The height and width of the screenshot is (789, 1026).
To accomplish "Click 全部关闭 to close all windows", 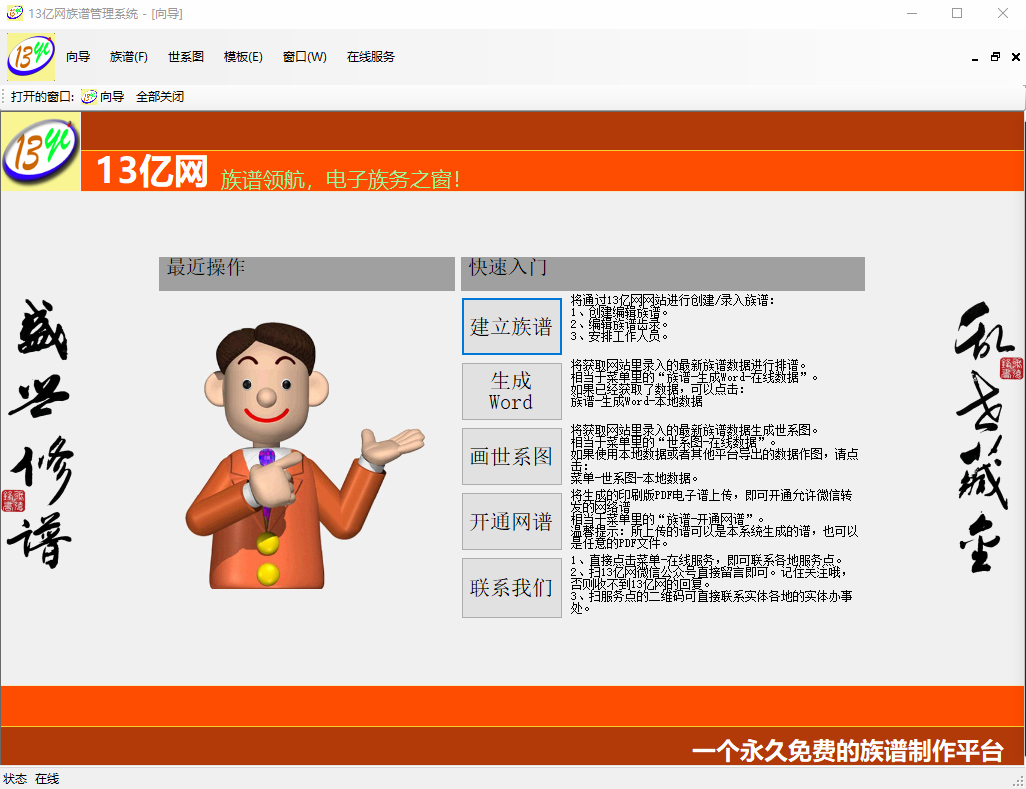I will tap(160, 97).
